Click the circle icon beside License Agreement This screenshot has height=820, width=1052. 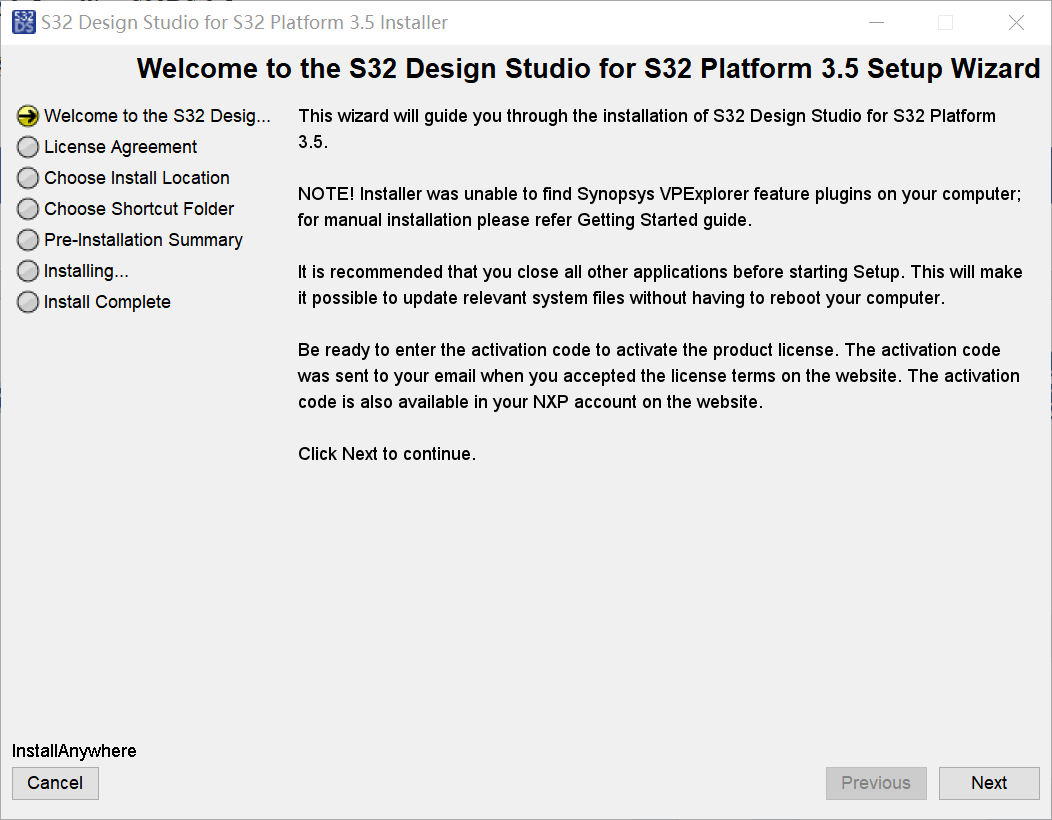pos(28,147)
